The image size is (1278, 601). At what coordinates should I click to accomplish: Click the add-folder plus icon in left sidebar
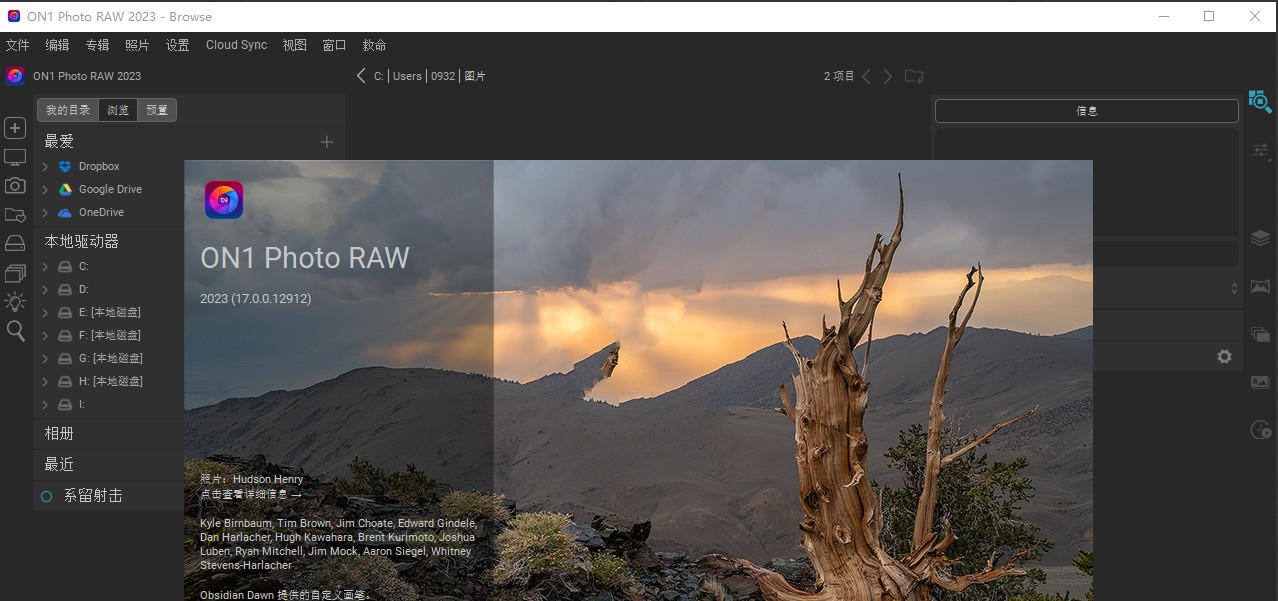[15, 128]
